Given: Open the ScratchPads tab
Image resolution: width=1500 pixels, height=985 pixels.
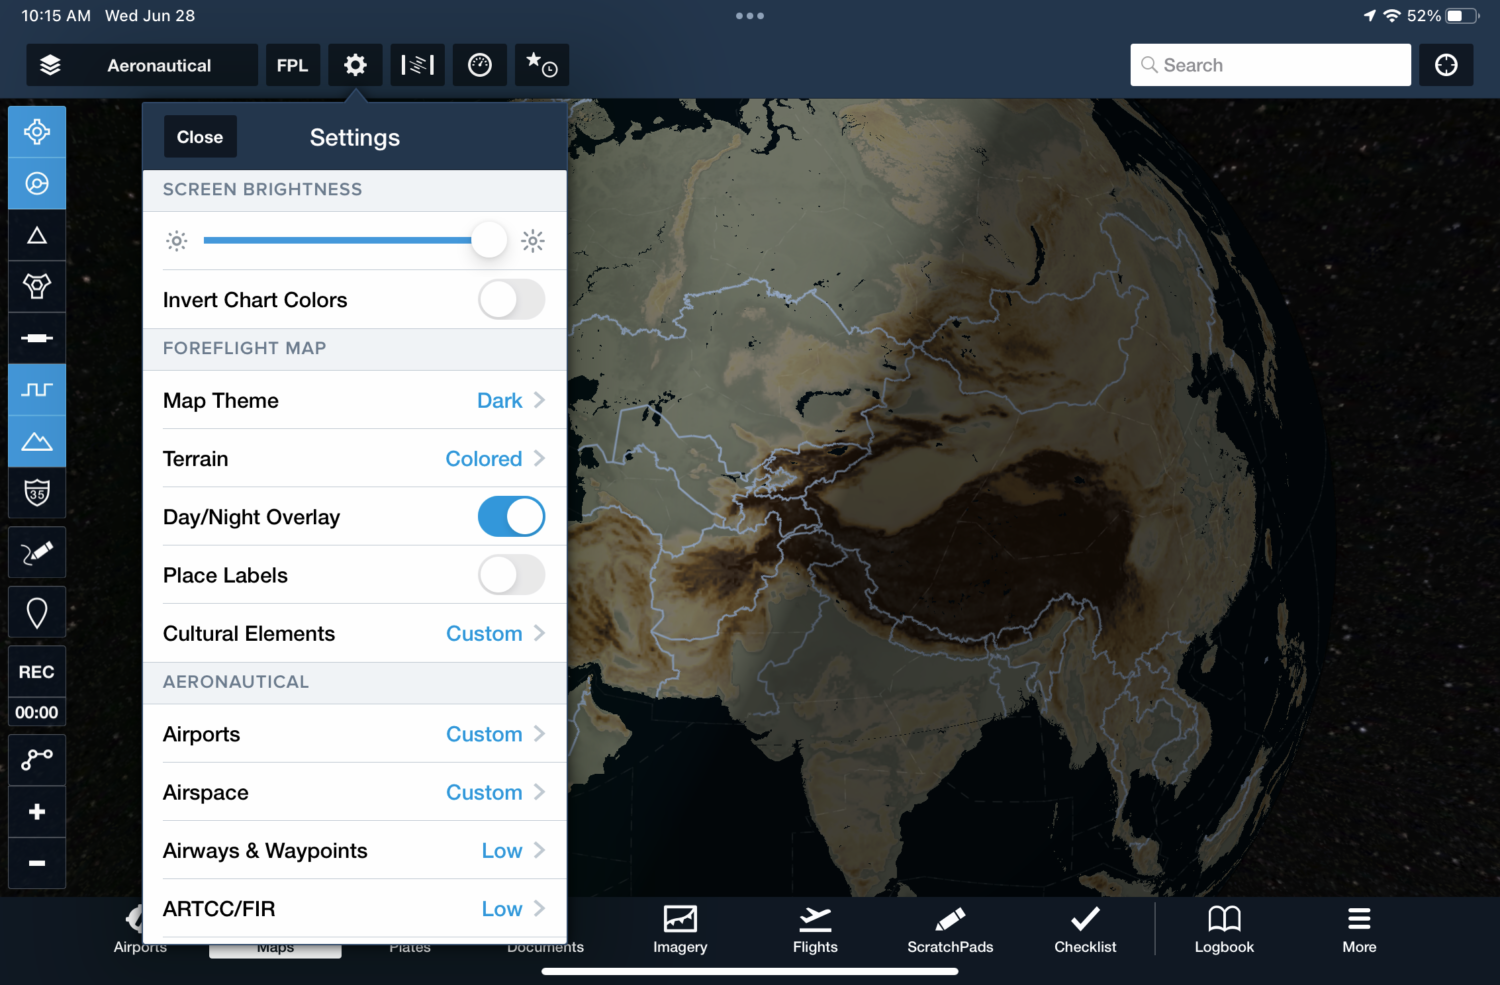Looking at the screenshot, I should [x=949, y=930].
